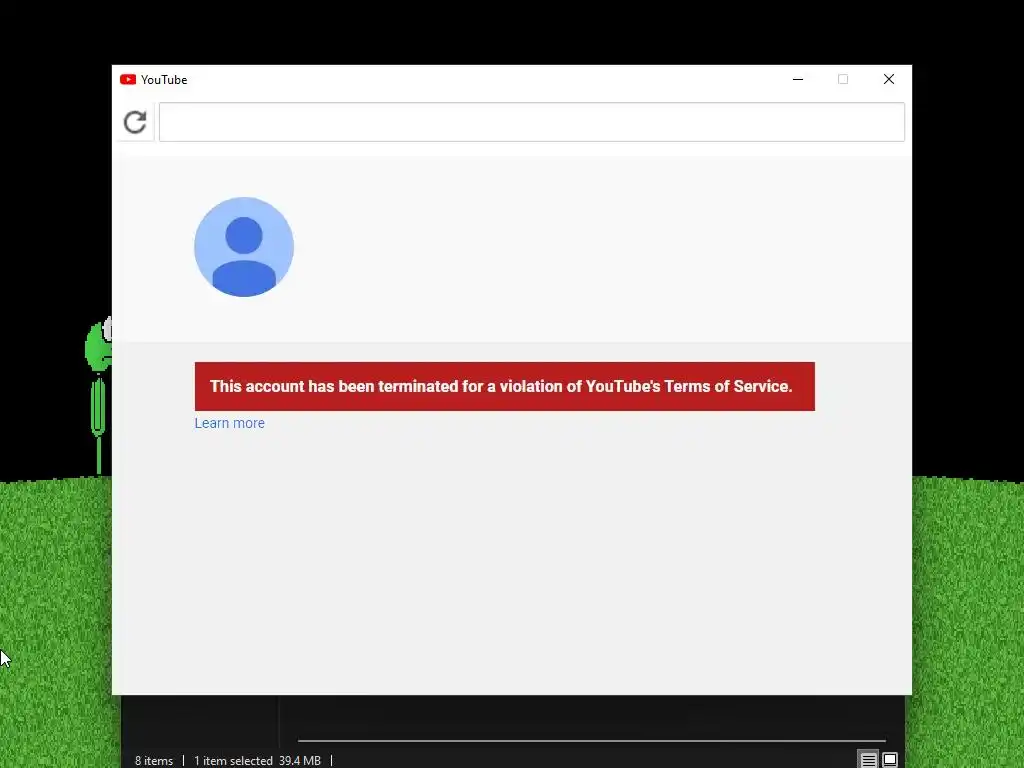Click '1 item selected 39.4 MB' status text
The height and width of the screenshot is (768, 1024).
(x=257, y=761)
